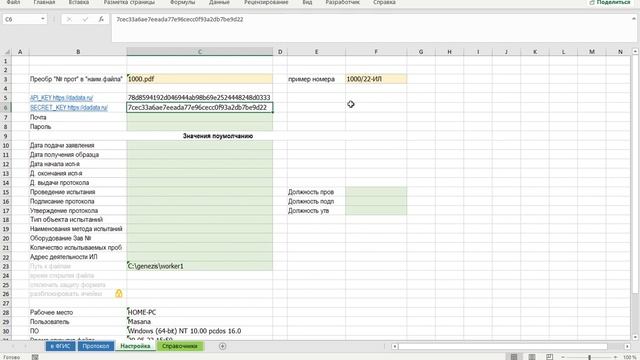The image size is (640, 360).
Task: Select cell with C:\genezis\worker1 path
Action: coord(200,266)
